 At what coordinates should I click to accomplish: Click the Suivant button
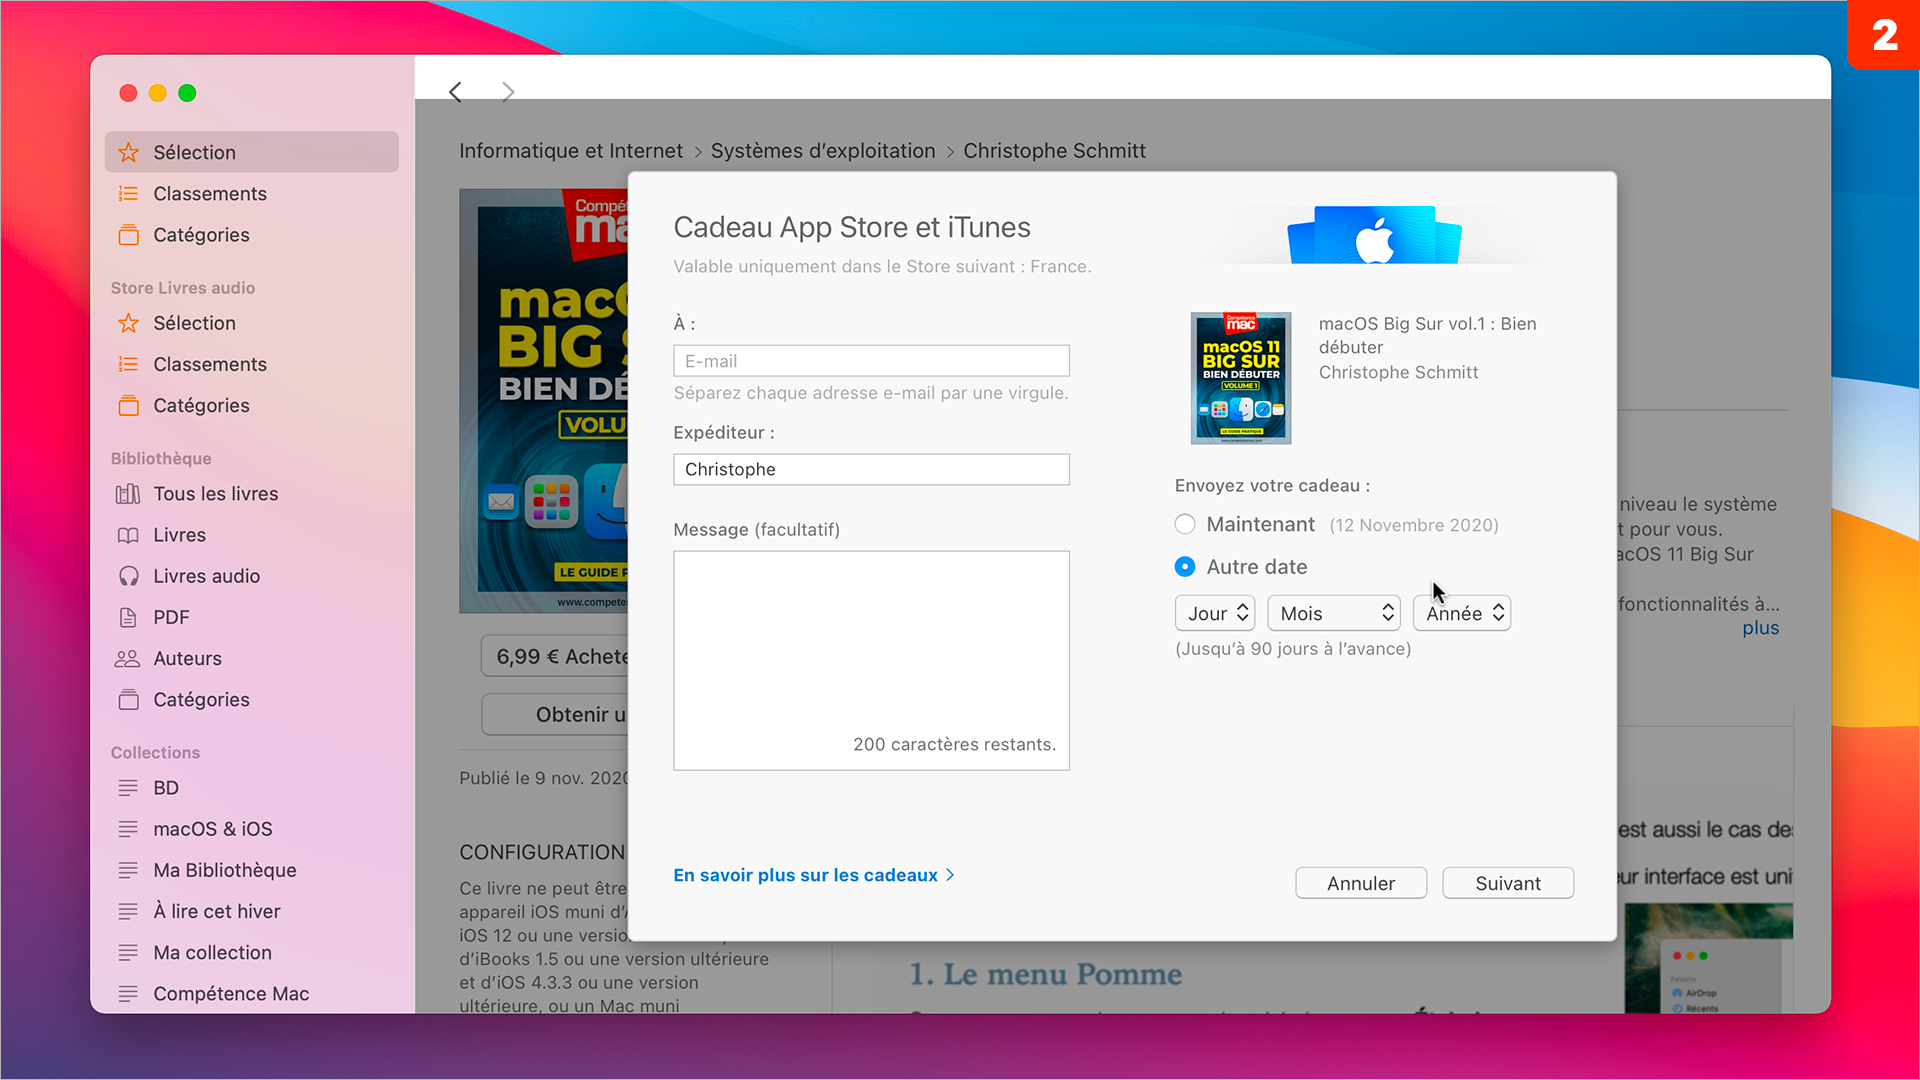click(1508, 883)
